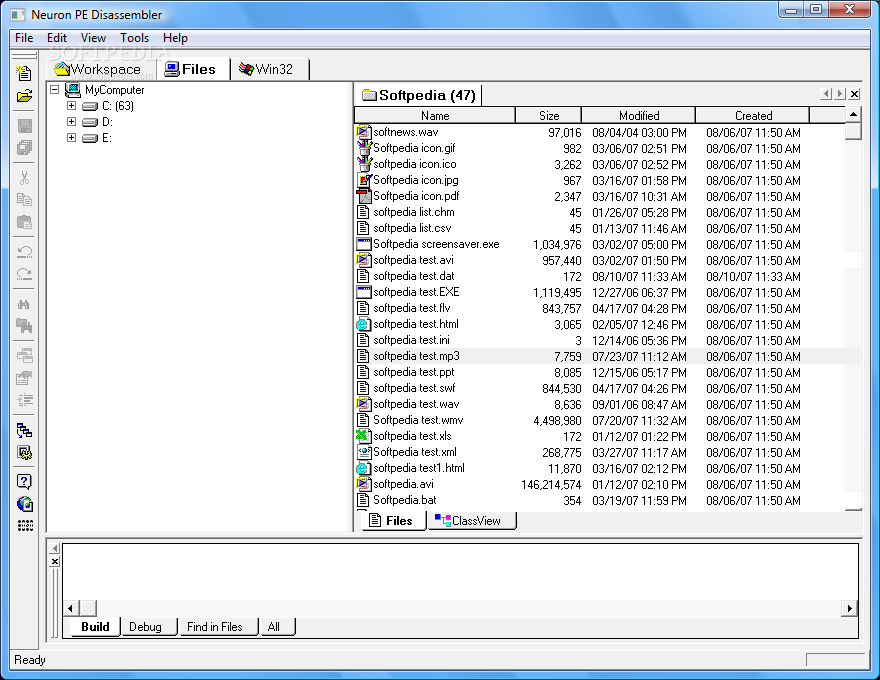Open the View menu
Image resolution: width=880 pixels, height=680 pixels.
[93, 38]
